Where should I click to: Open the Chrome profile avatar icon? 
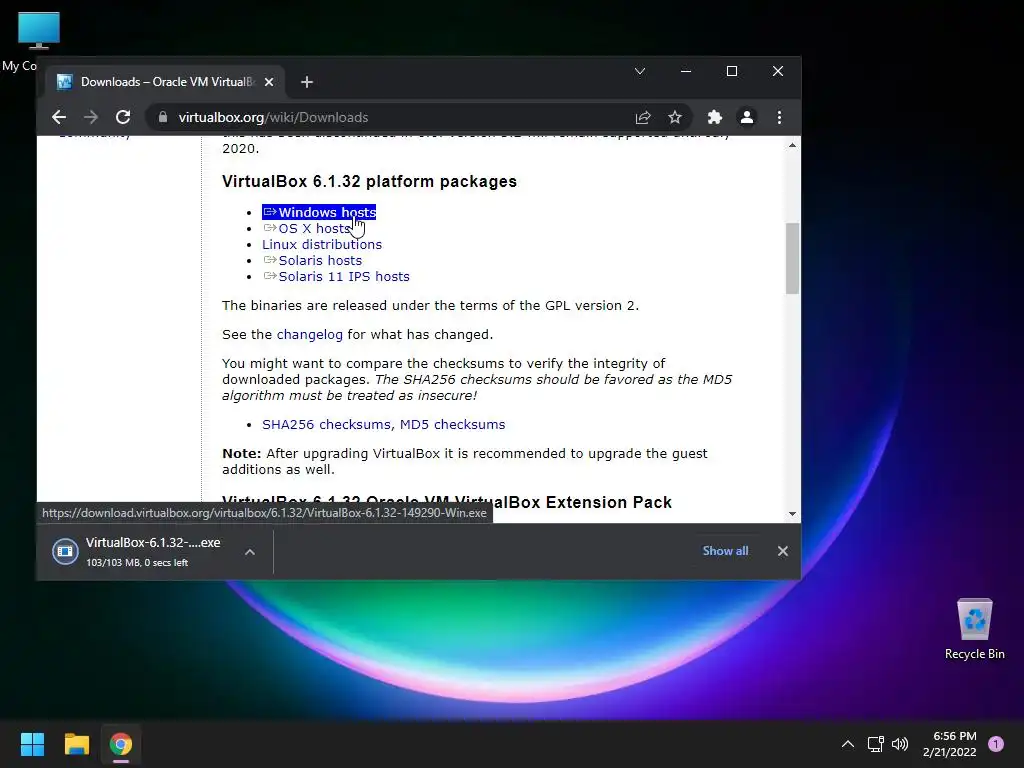pyautogui.click(x=746, y=118)
